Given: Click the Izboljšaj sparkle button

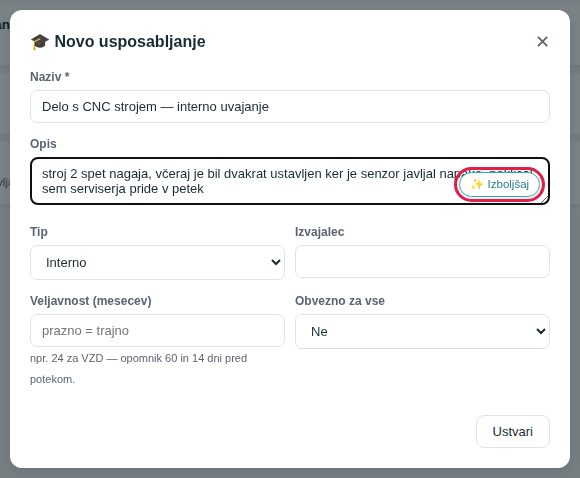Looking at the screenshot, I should [499, 184].
